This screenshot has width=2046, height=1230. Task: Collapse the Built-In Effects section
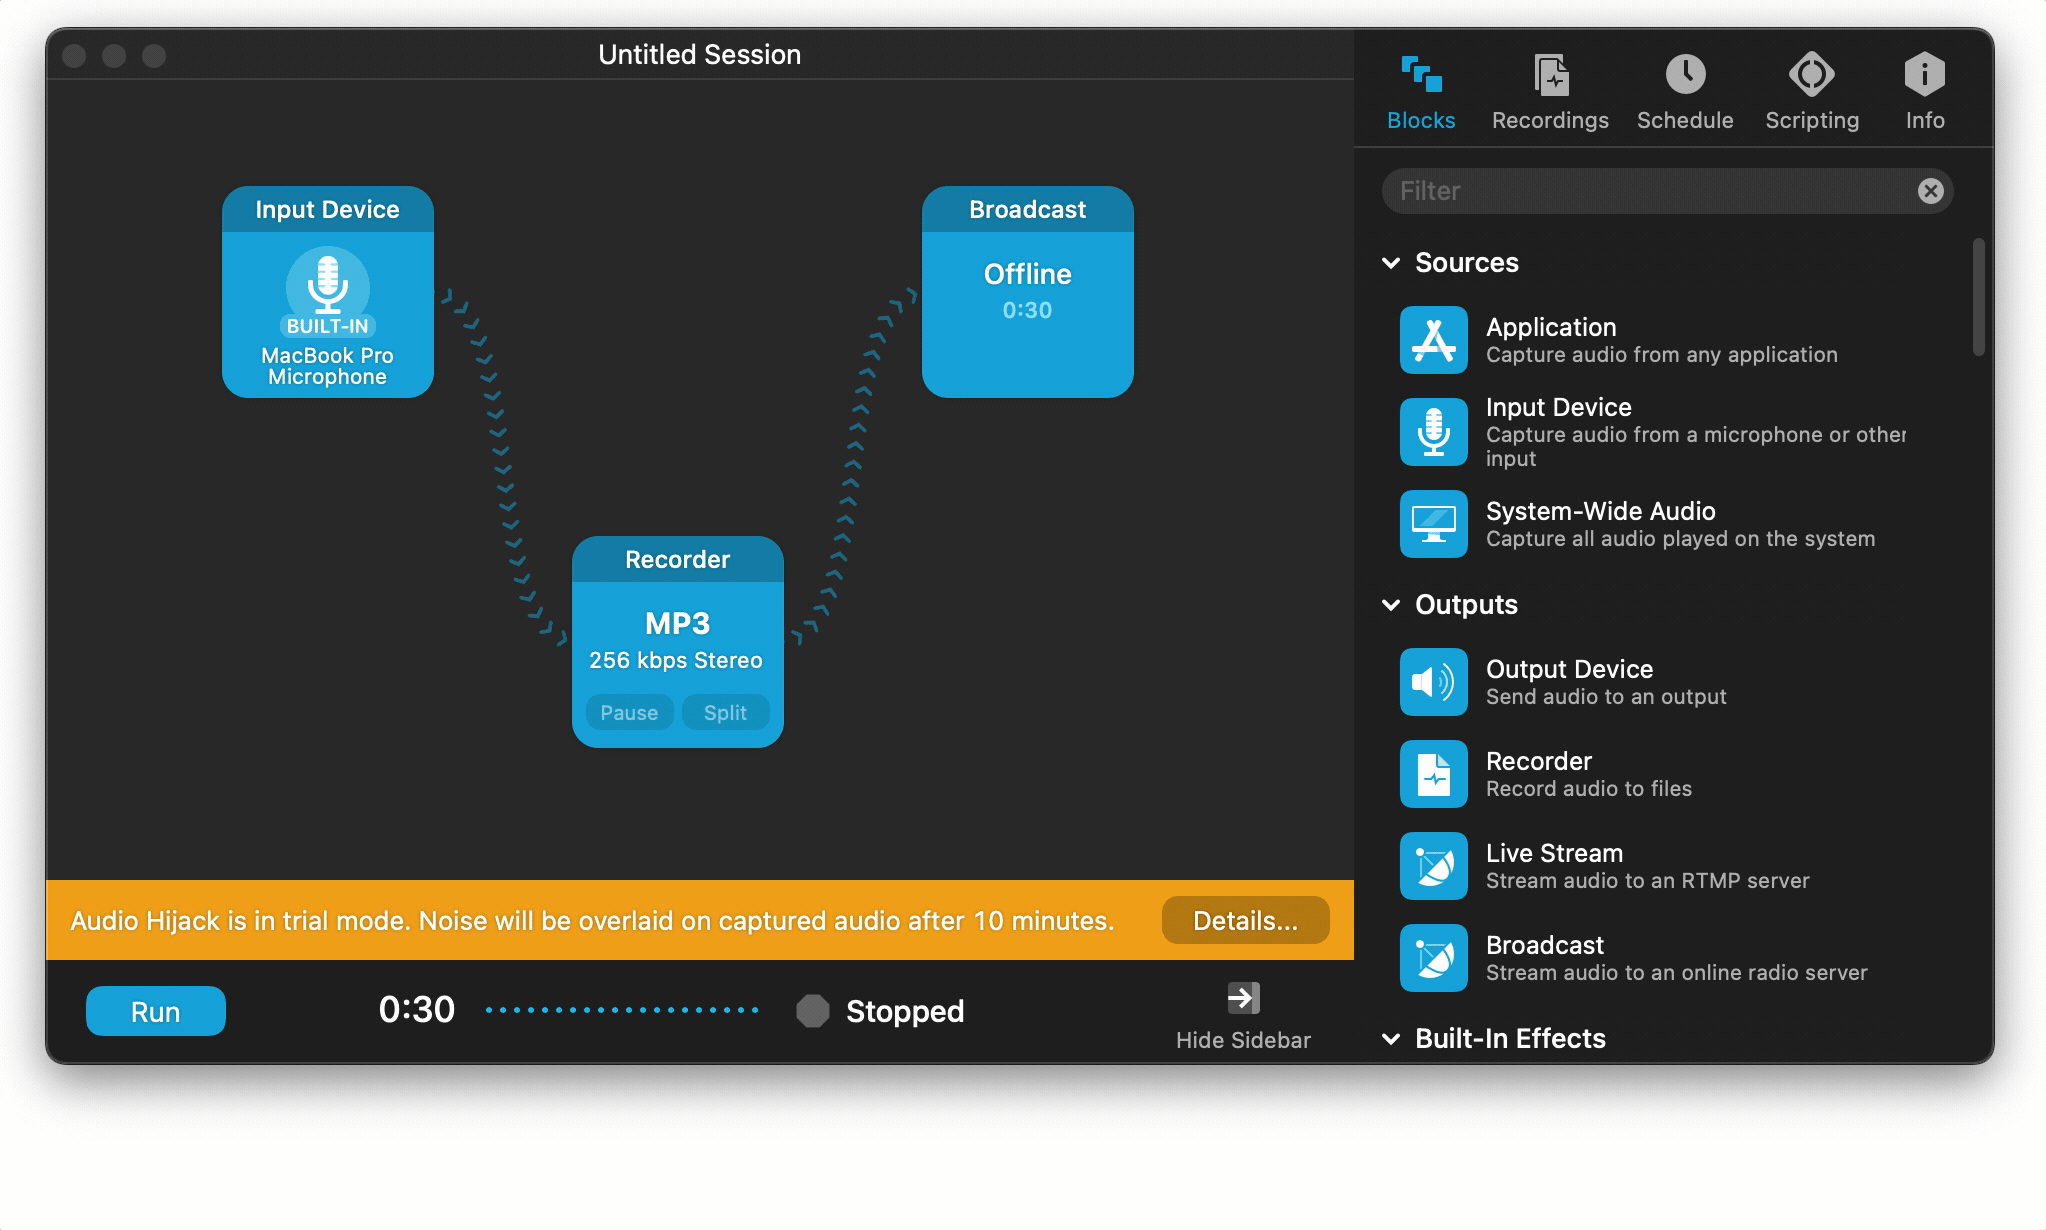(x=1390, y=1039)
